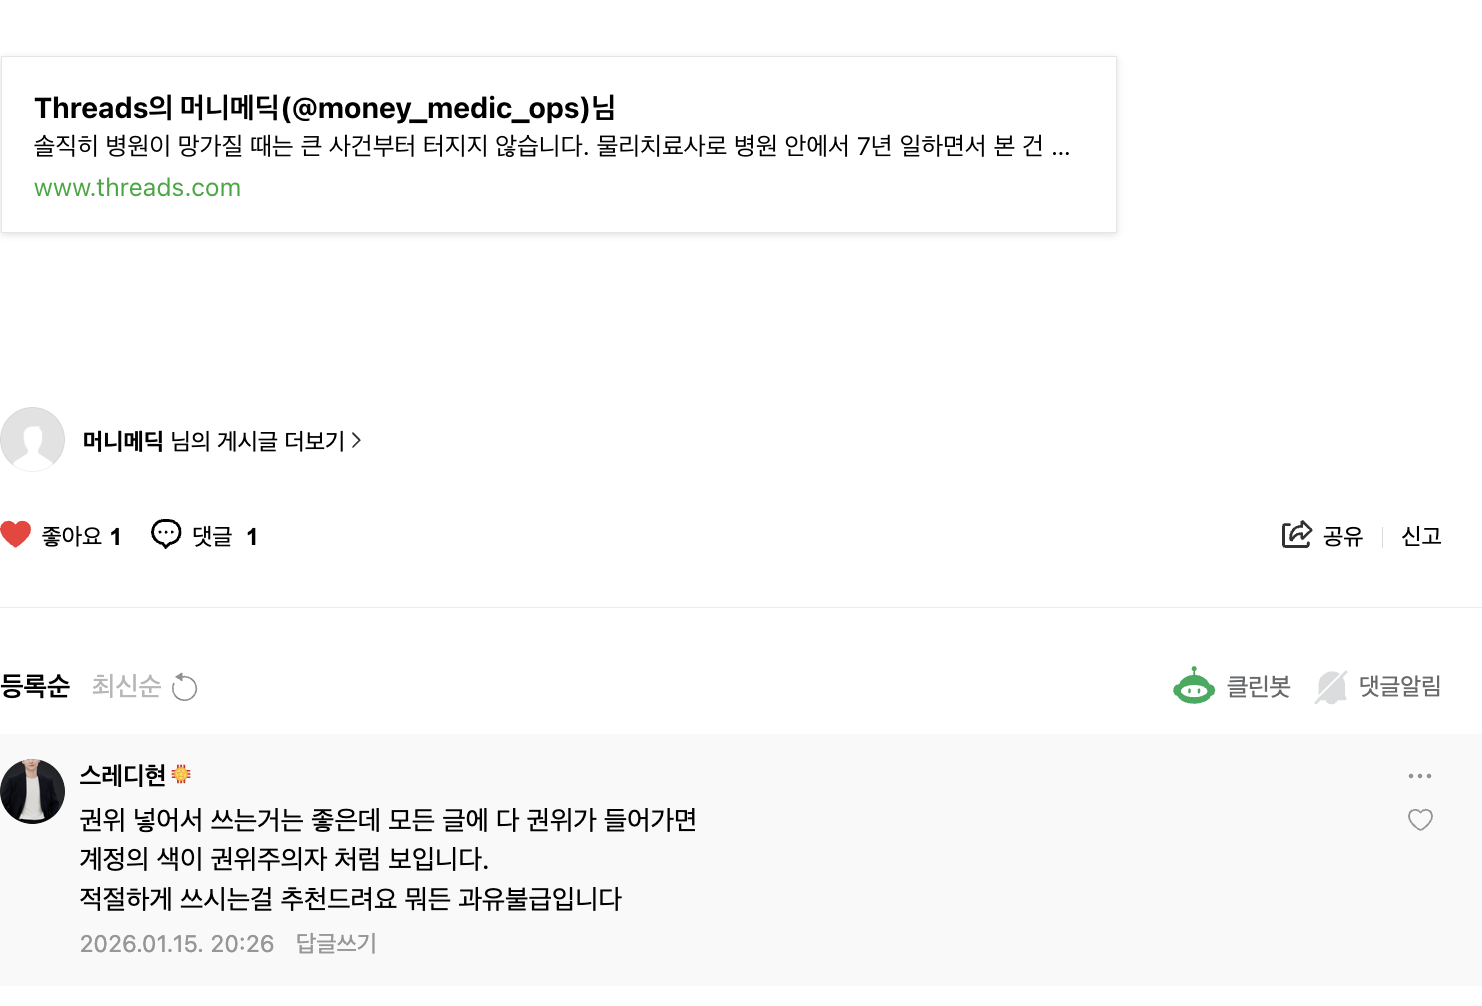Open the www.threads.com link
Image resolution: width=1482 pixels, height=1006 pixels.
[x=137, y=188]
